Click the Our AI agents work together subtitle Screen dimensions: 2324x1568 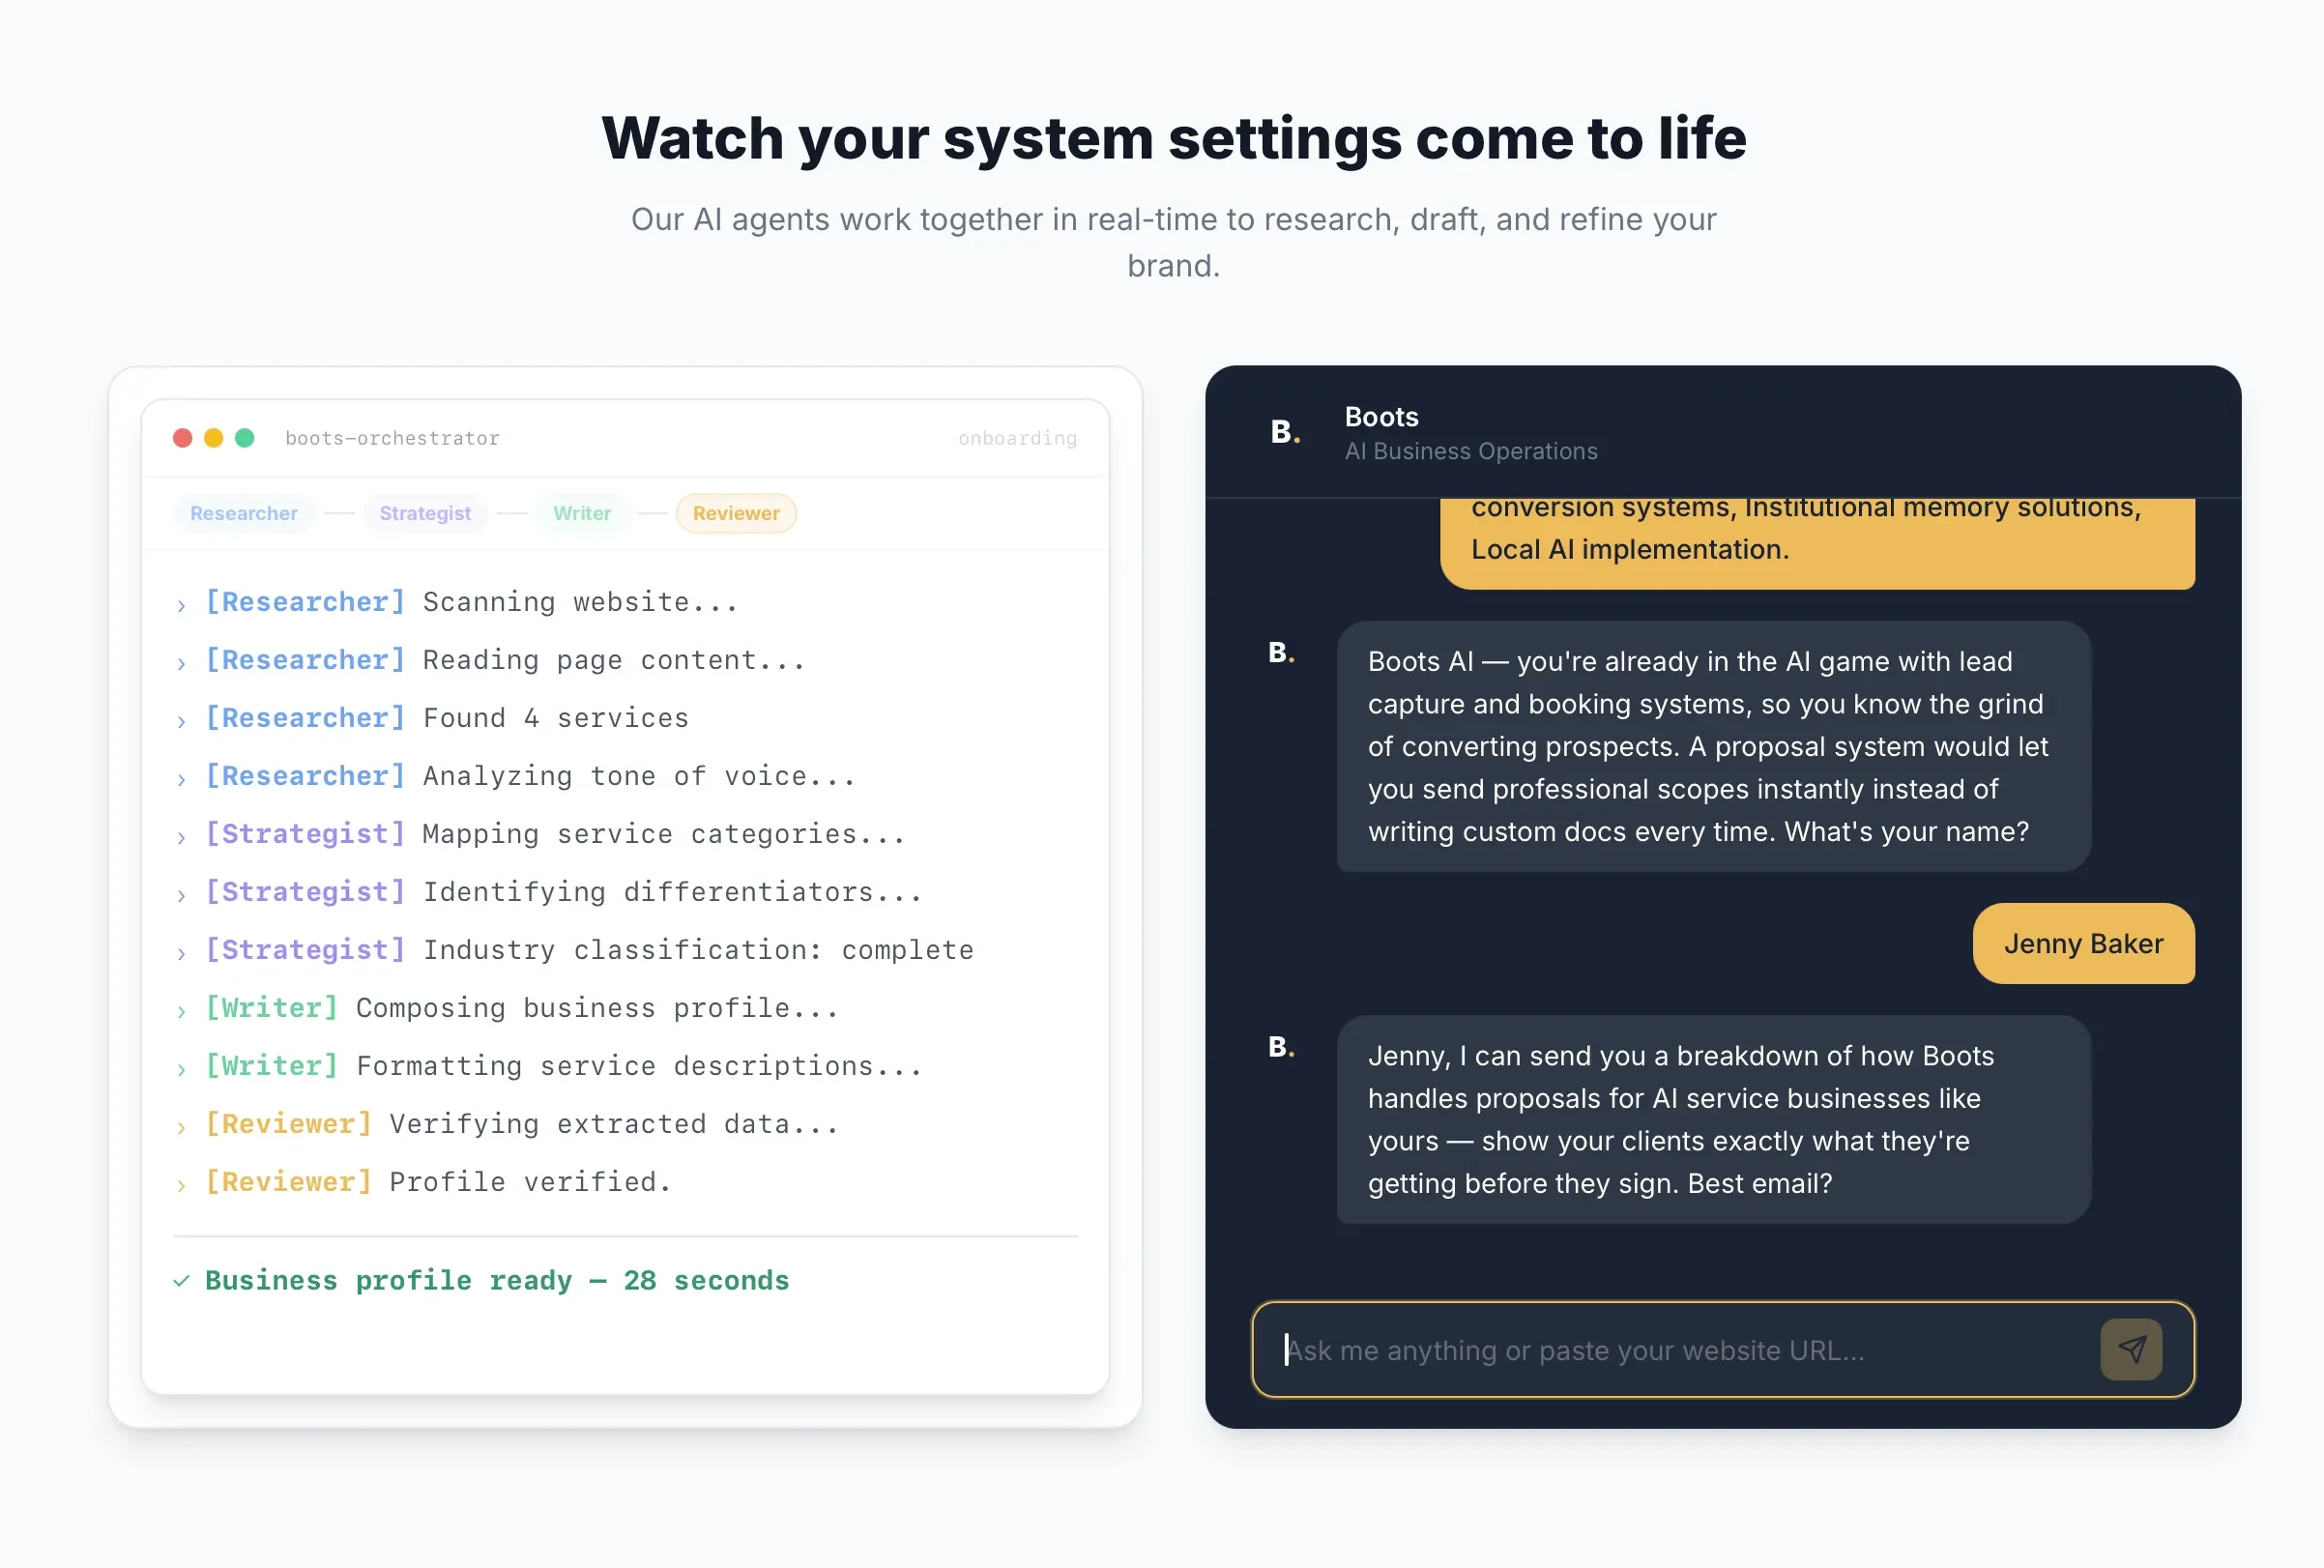point(1173,242)
